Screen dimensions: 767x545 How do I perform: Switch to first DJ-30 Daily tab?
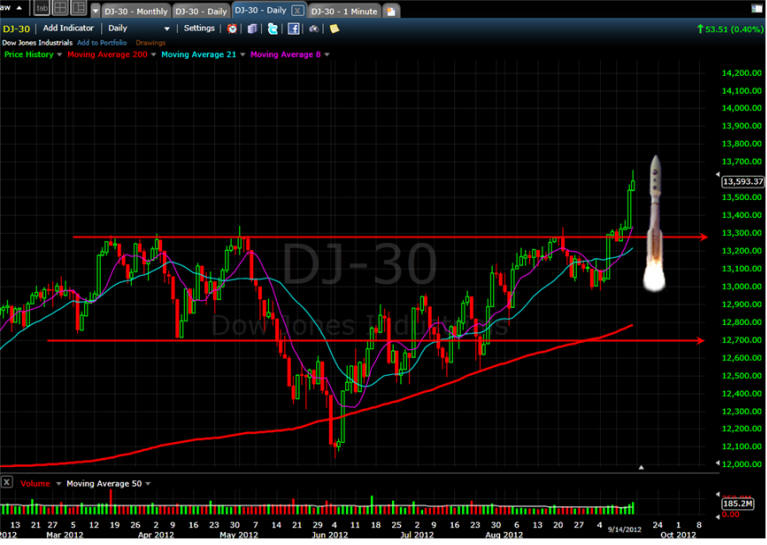[201, 11]
